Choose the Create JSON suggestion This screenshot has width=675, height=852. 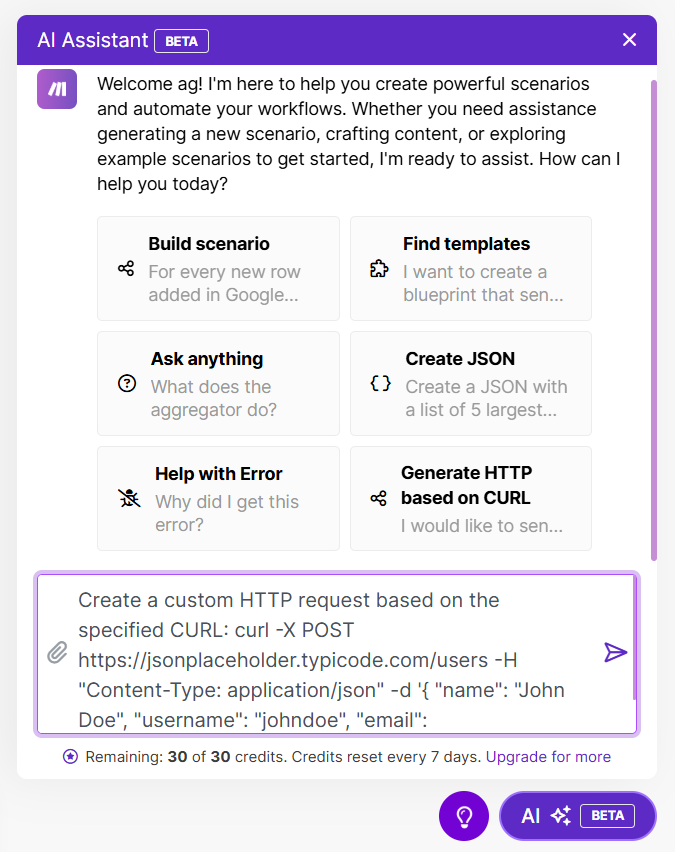(470, 384)
